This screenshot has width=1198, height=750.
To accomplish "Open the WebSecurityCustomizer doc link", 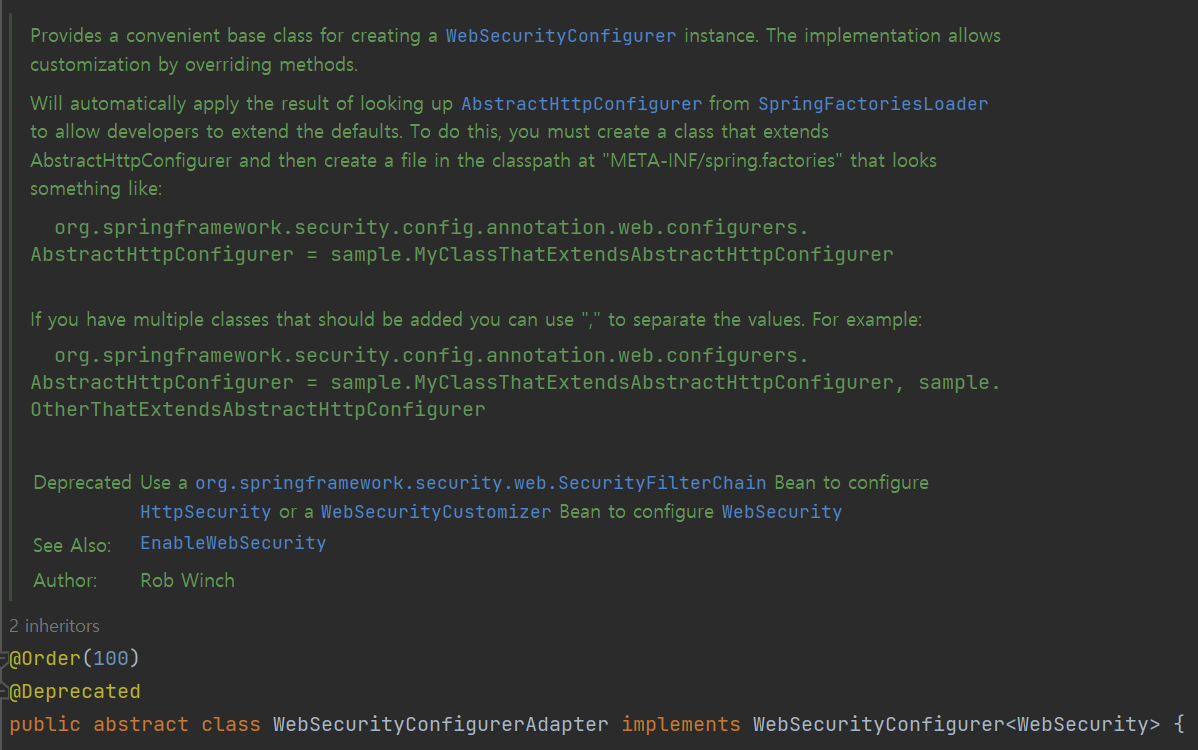I will [x=435, y=512].
